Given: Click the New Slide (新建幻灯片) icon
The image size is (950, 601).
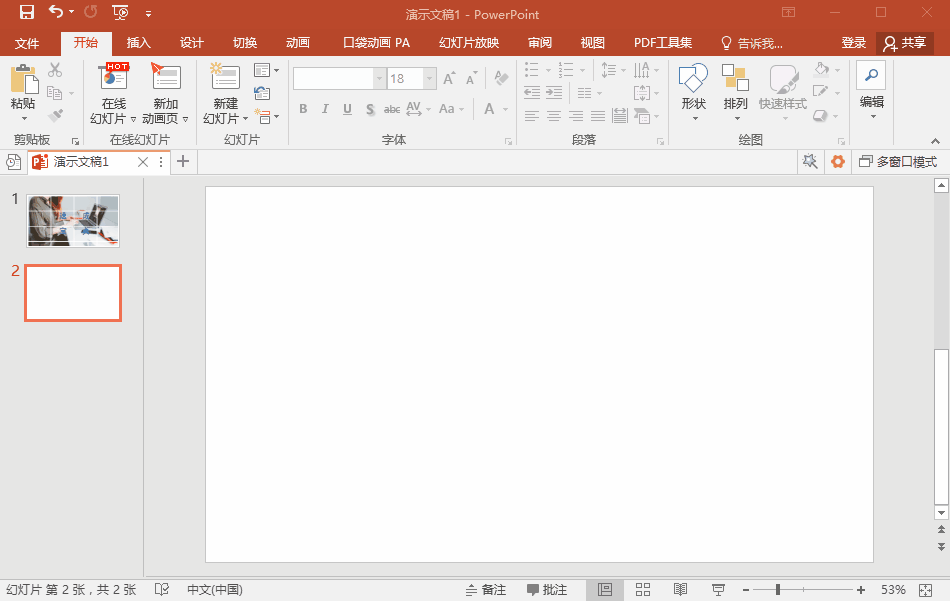Looking at the screenshot, I should click(x=225, y=78).
